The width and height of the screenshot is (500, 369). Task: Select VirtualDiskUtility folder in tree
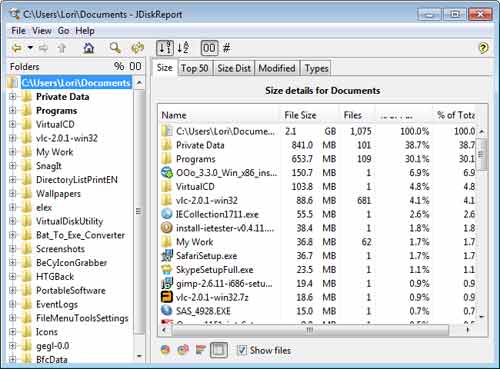(x=69, y=221)
